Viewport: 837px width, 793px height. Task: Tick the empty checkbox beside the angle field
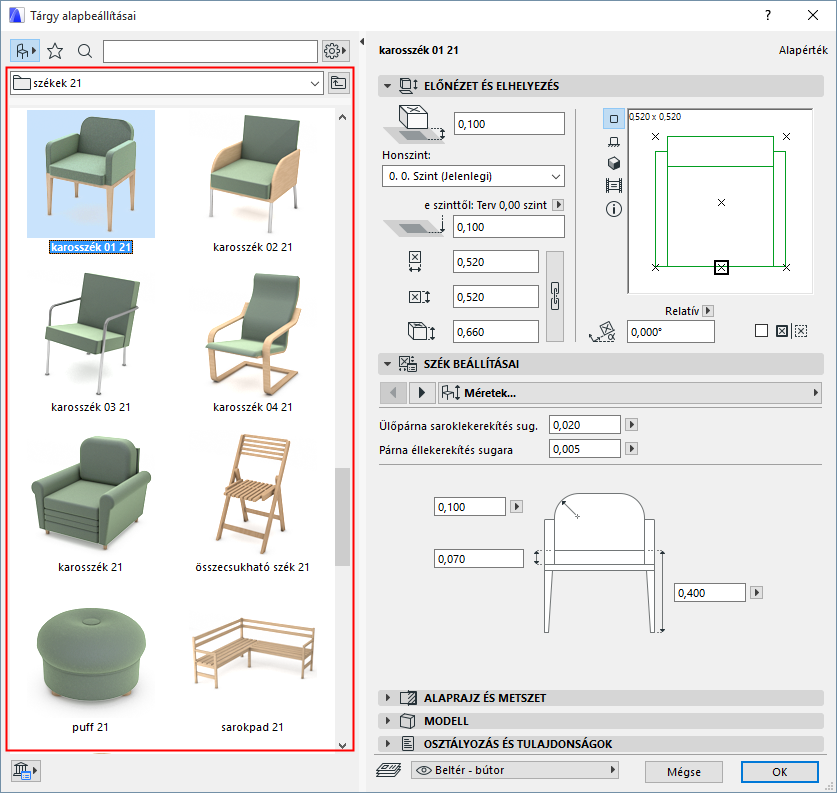coord(762,331)
